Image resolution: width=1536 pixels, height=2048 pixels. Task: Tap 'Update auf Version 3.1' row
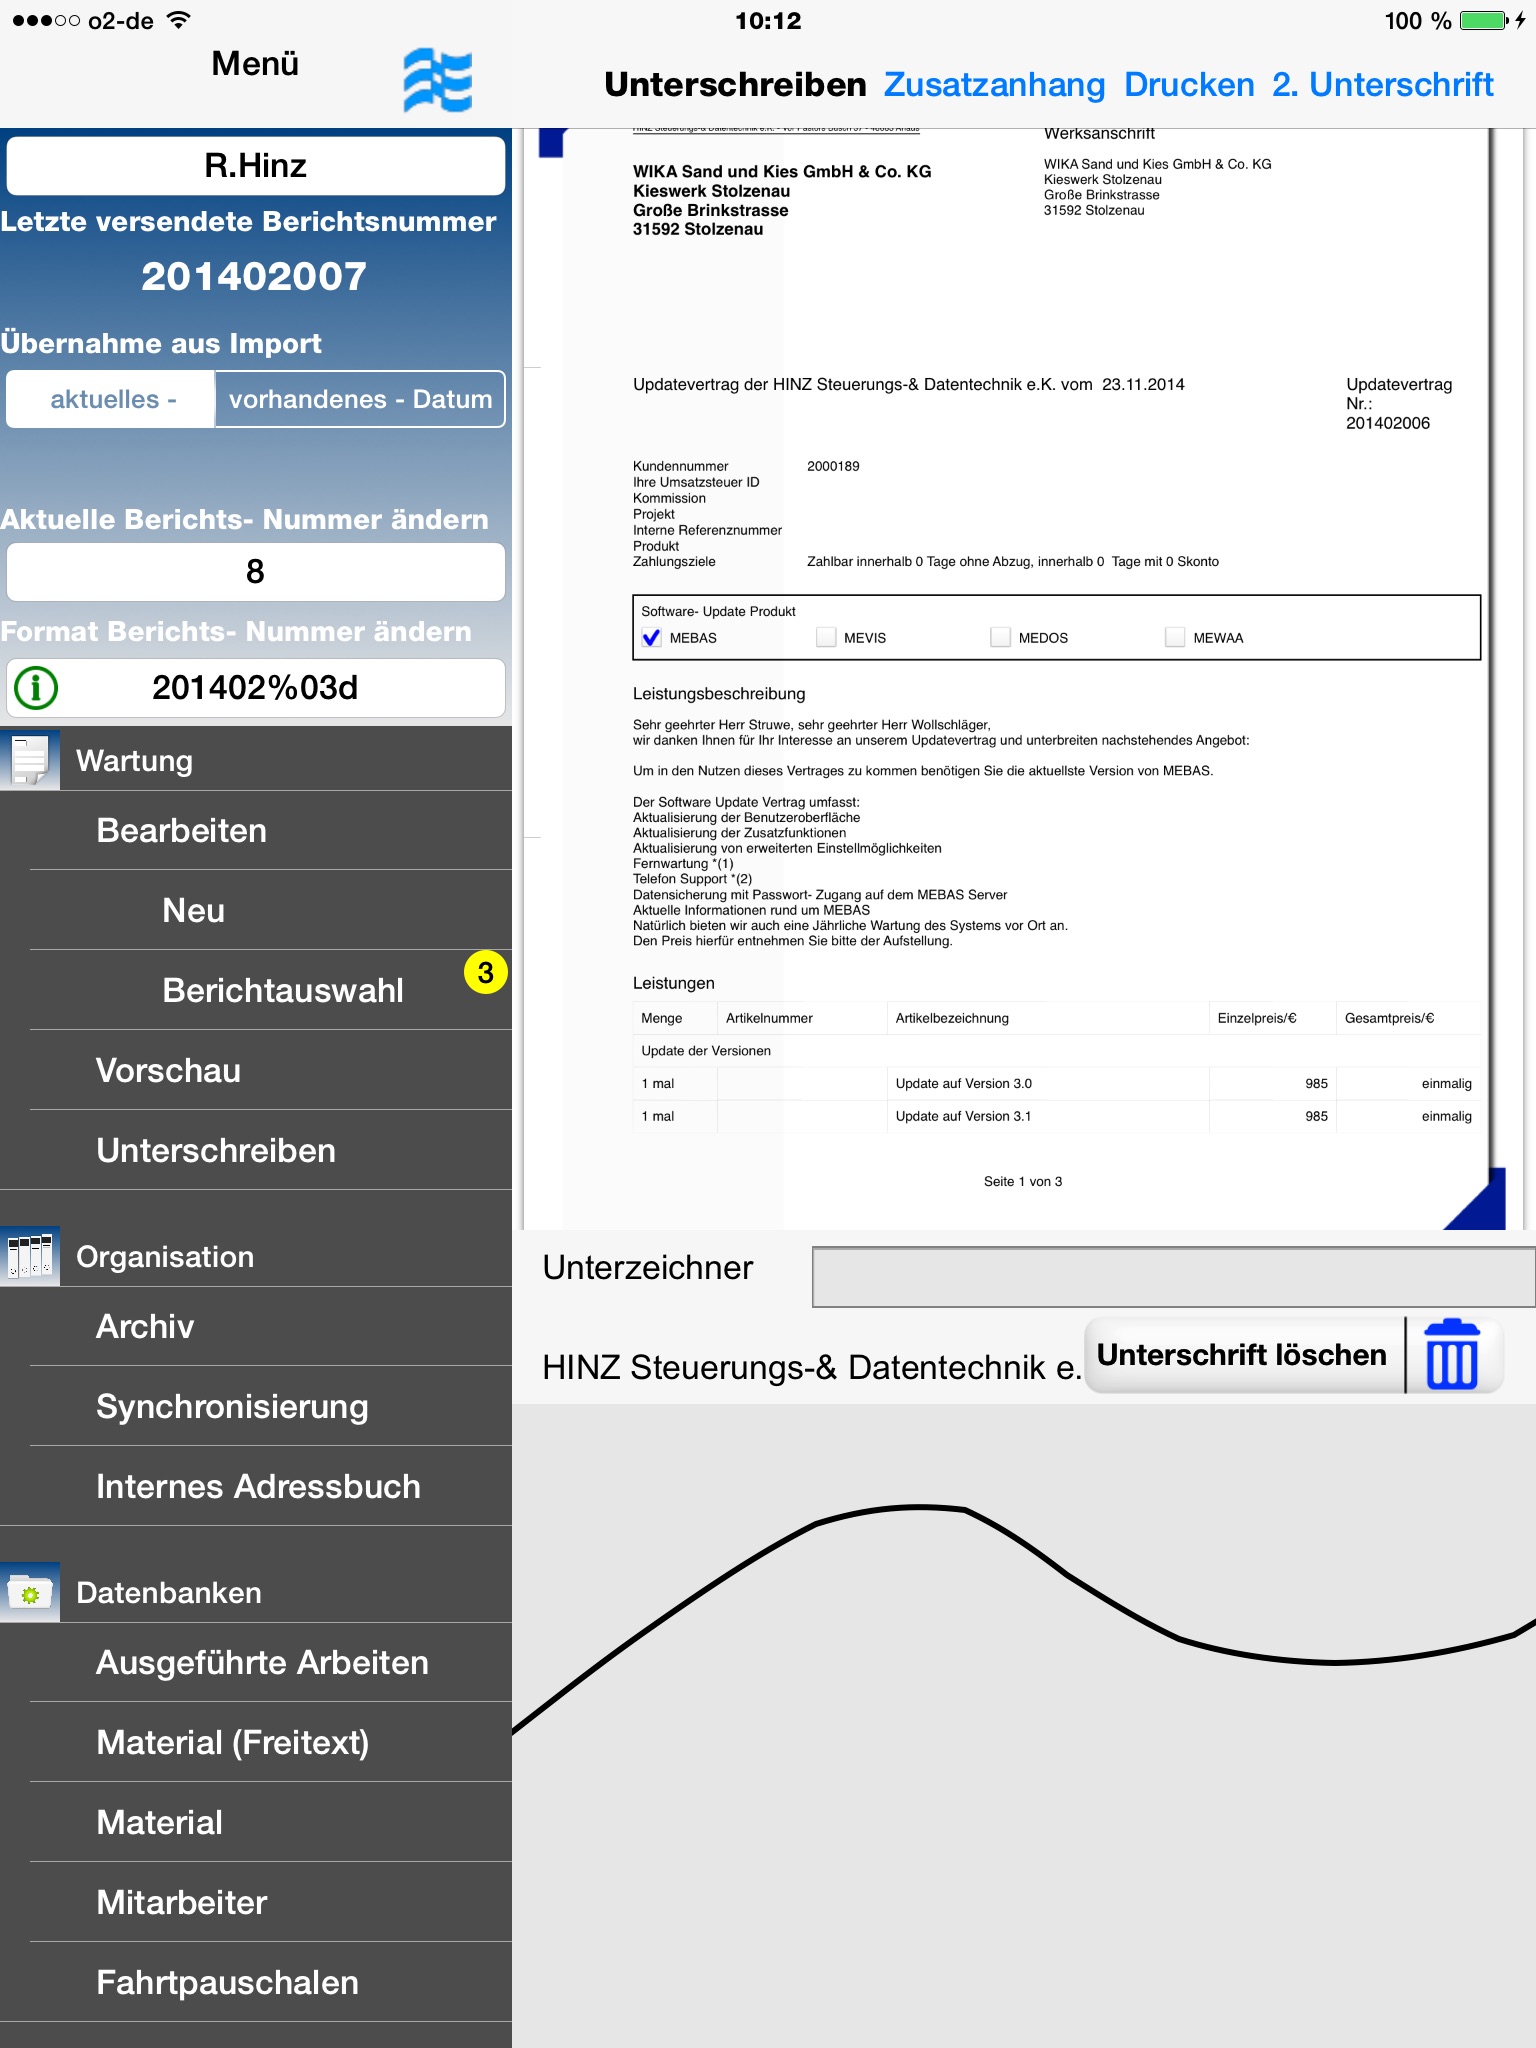pos(1056,1116)
